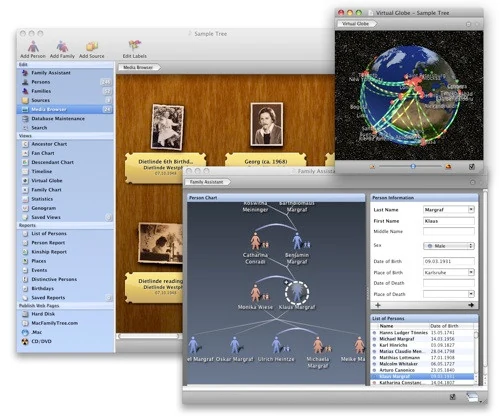Expand Saved Reports arrow badge
Screen dimensions: 500x417
click(x=108, y=298)
